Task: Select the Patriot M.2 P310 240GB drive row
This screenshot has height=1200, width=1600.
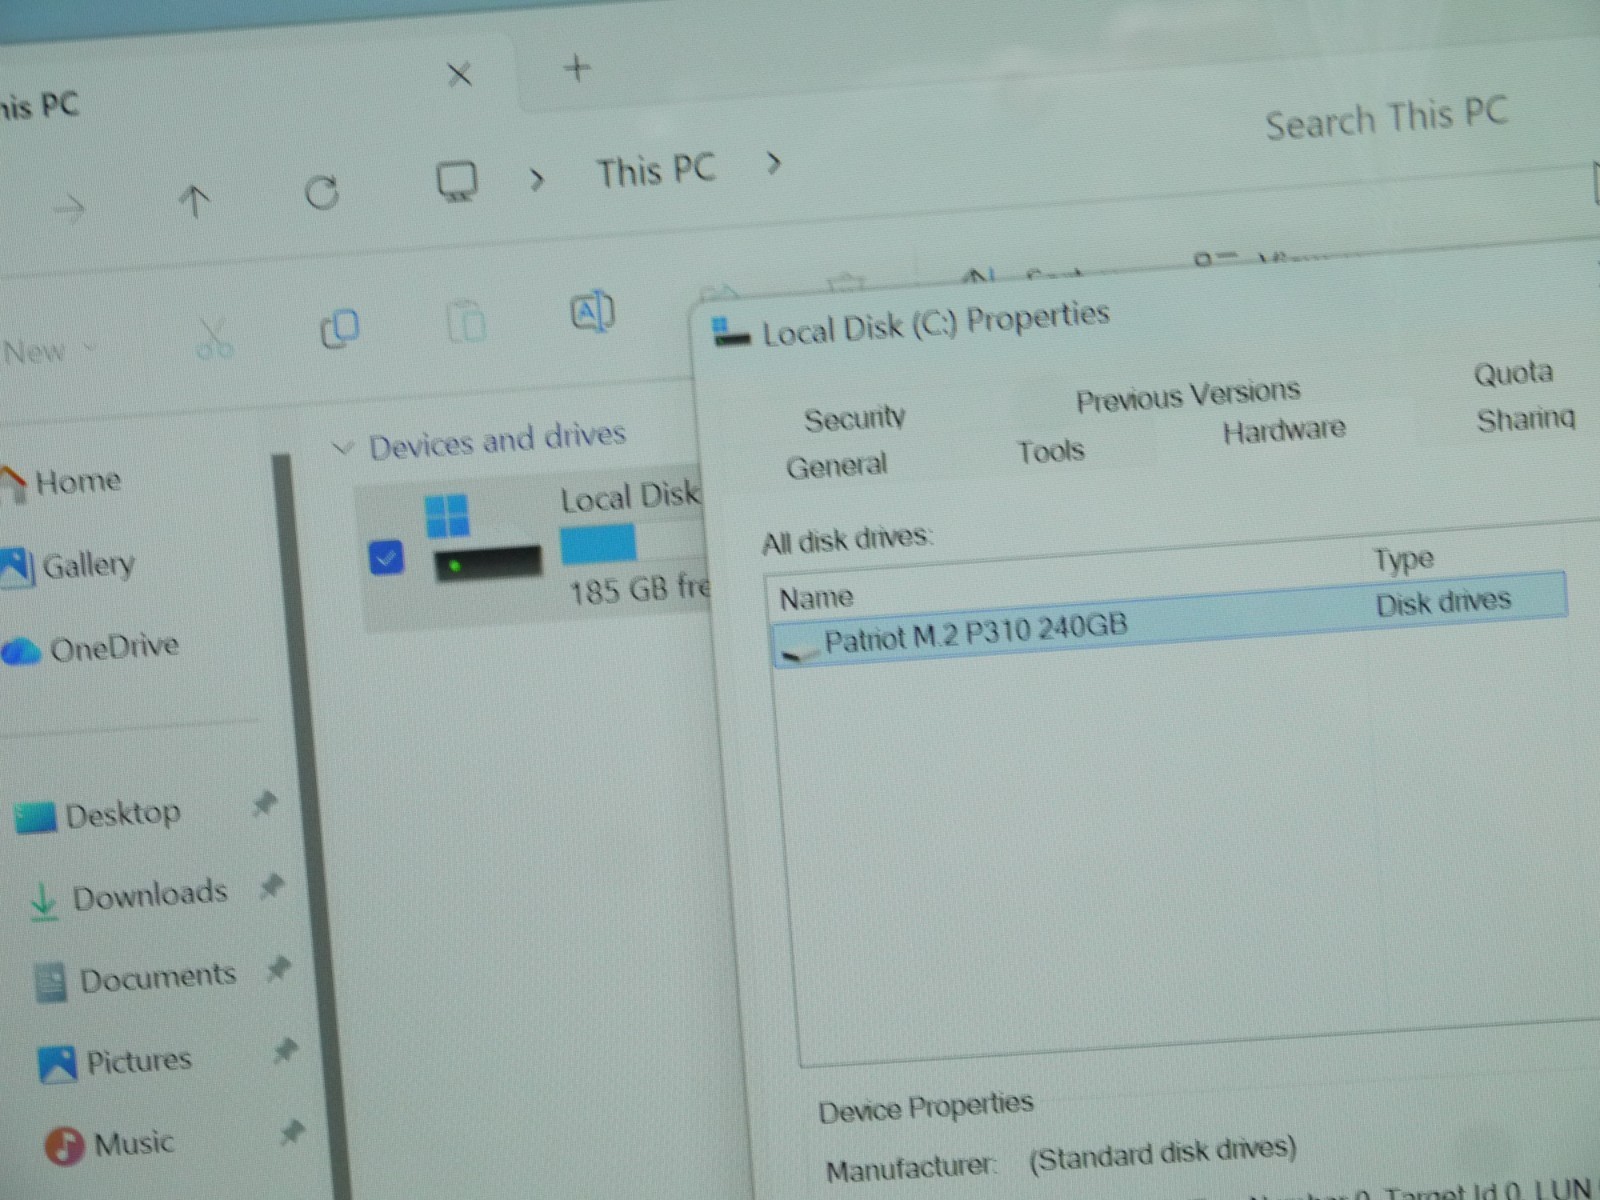Action: click(1170, 620)
